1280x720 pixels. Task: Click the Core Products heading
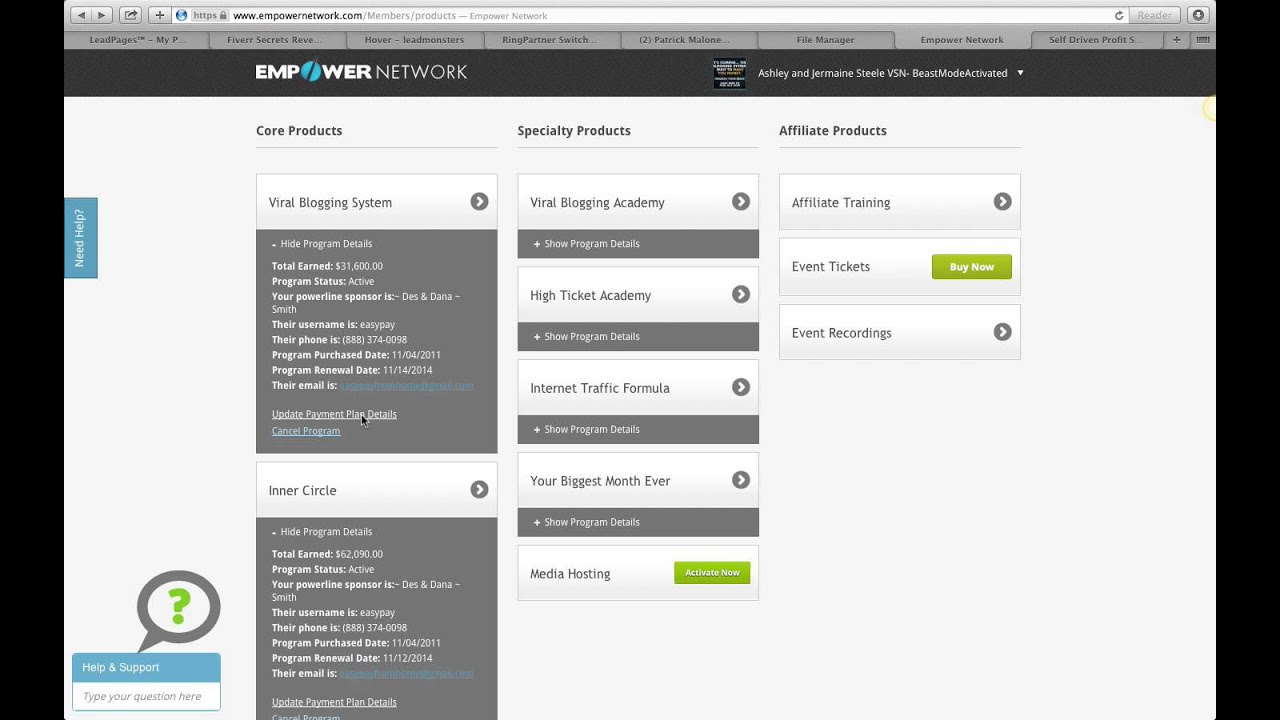tap(299, 131)
